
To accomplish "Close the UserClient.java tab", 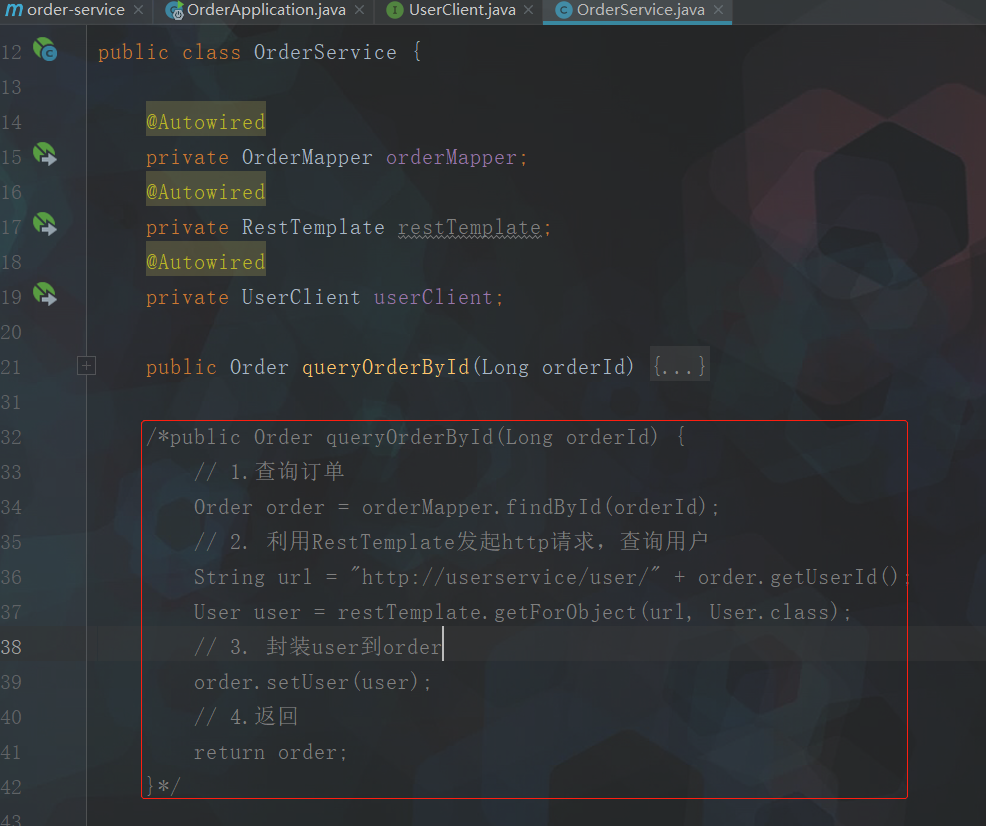I will (528, 10).
